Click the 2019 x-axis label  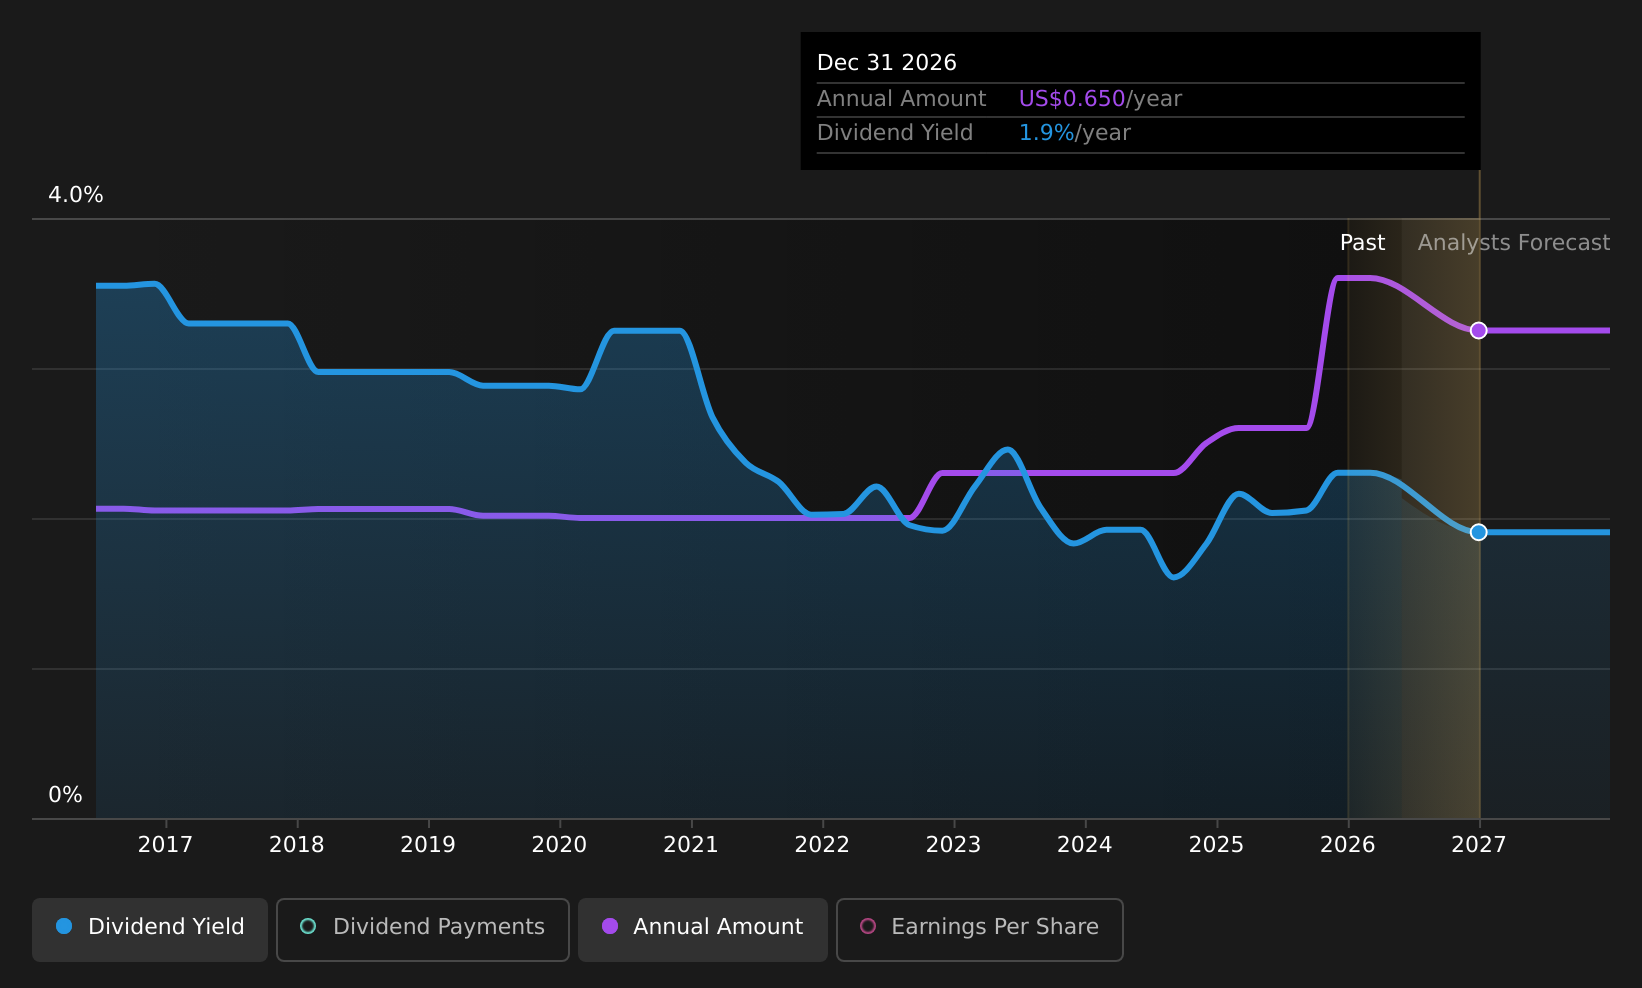428,845
